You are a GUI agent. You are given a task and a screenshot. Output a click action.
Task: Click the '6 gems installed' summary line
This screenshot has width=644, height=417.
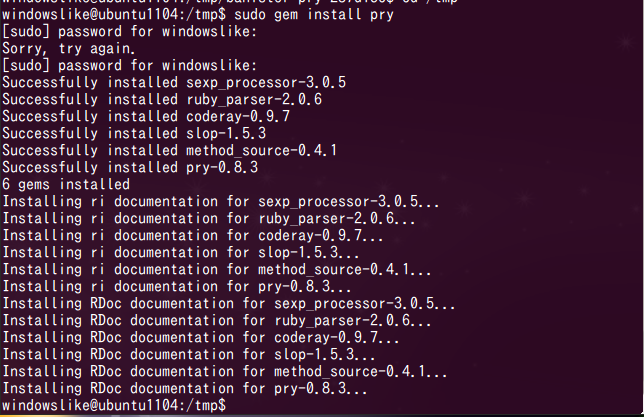point(66,184)
